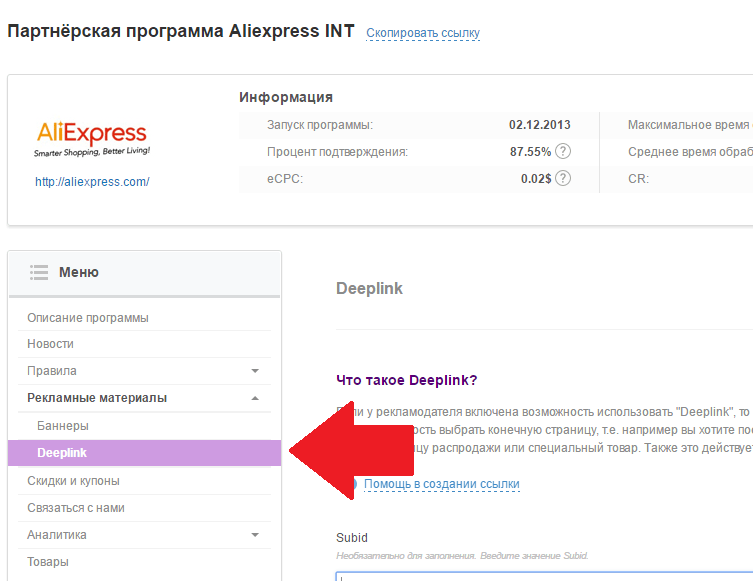
Task: Click the Максимальное время label
Action: (x=690, y=125)
